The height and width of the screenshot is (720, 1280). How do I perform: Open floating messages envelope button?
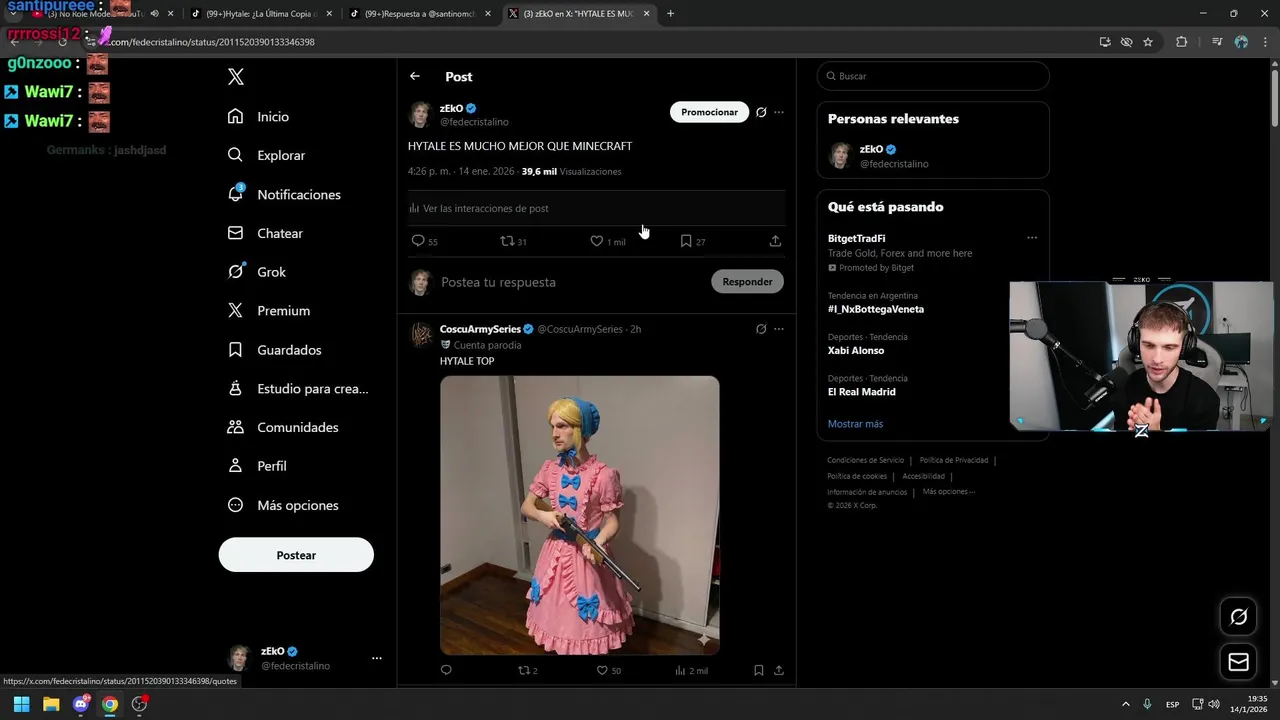[x=1238, y=662]
